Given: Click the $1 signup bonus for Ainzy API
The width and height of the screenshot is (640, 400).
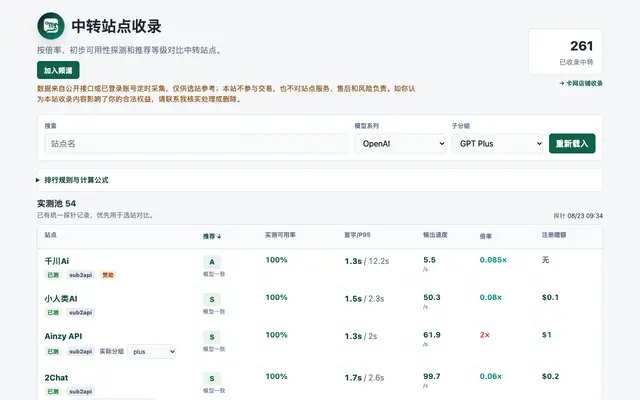Looking at the screenshot, I should tap(547, 335).
